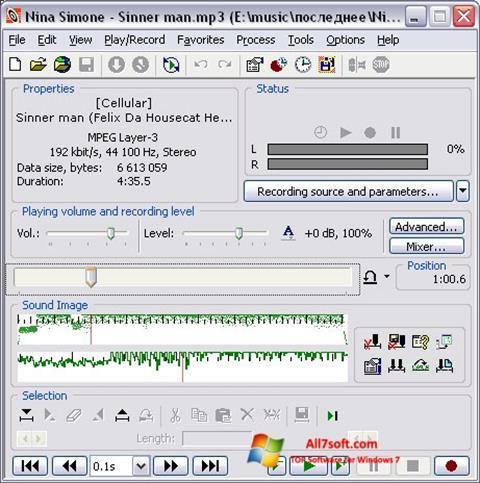Open the View menu
This screenshot has width=480, height=483.
coord(80,40)
